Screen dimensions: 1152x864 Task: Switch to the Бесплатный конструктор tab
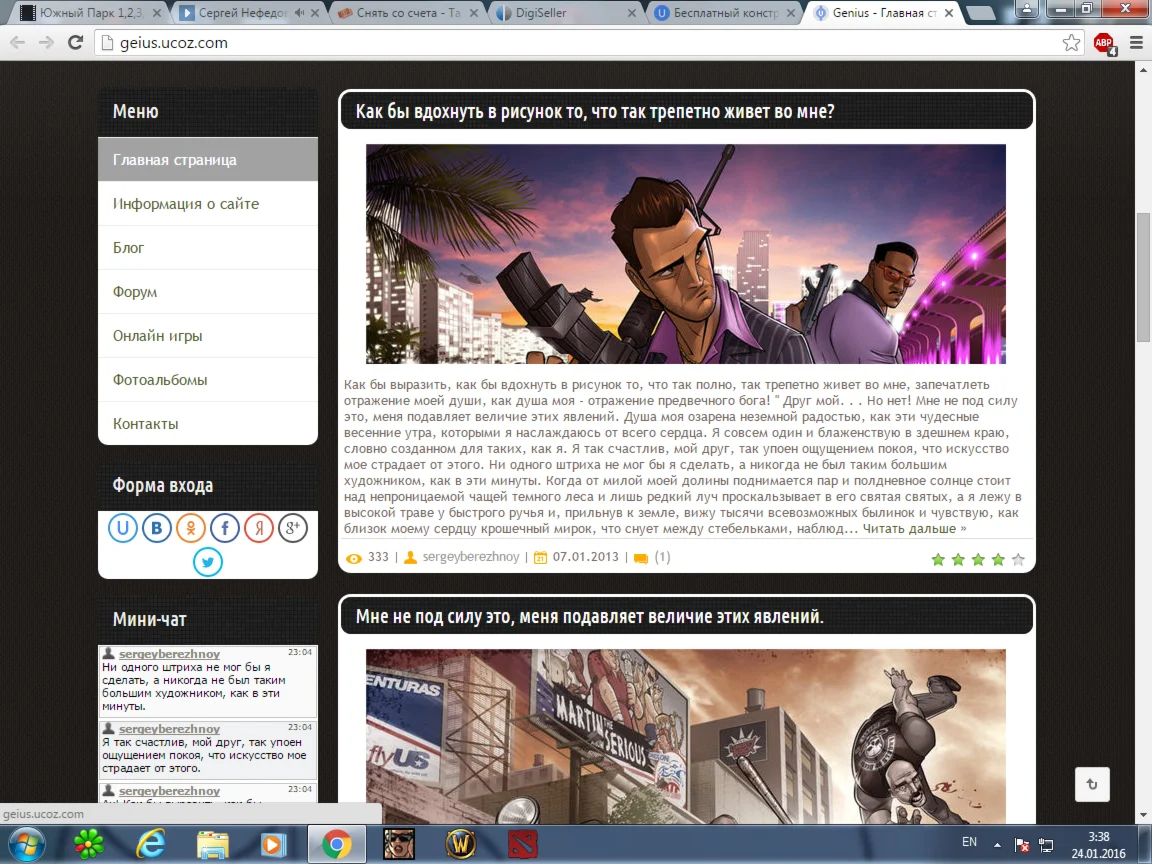pyautogui.click(x=724, y=12)
